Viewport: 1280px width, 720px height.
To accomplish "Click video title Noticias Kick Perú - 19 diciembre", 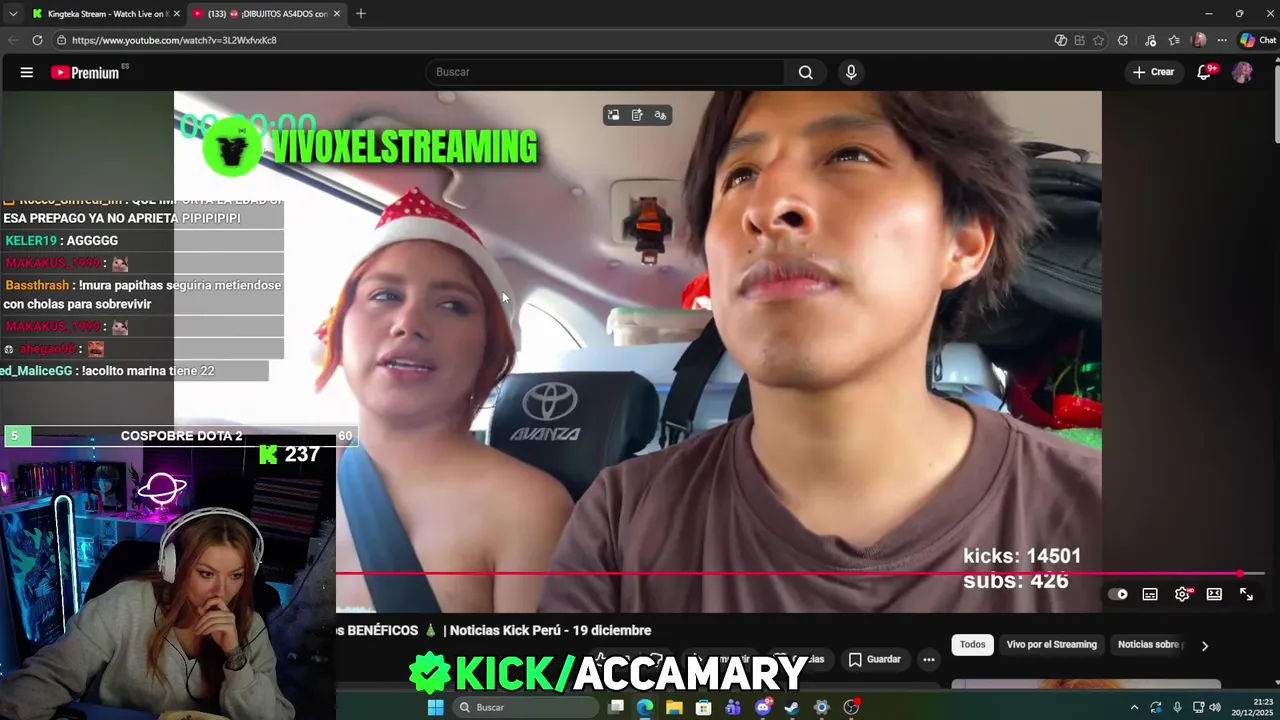I will click(x=550, y=631).
